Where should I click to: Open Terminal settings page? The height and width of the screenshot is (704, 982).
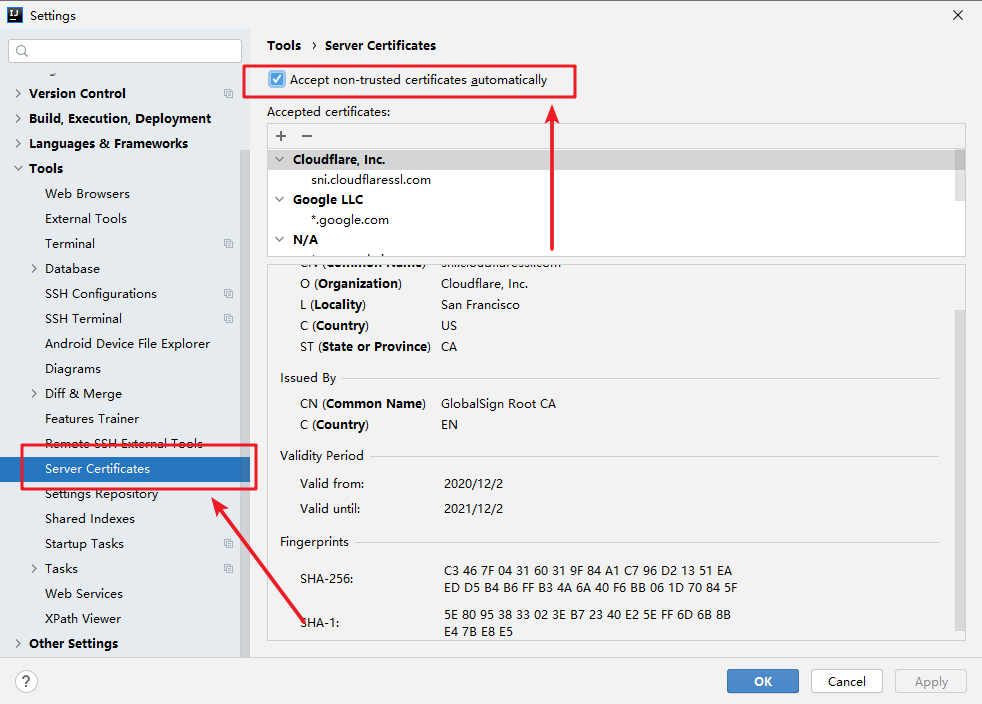point(70,244)
